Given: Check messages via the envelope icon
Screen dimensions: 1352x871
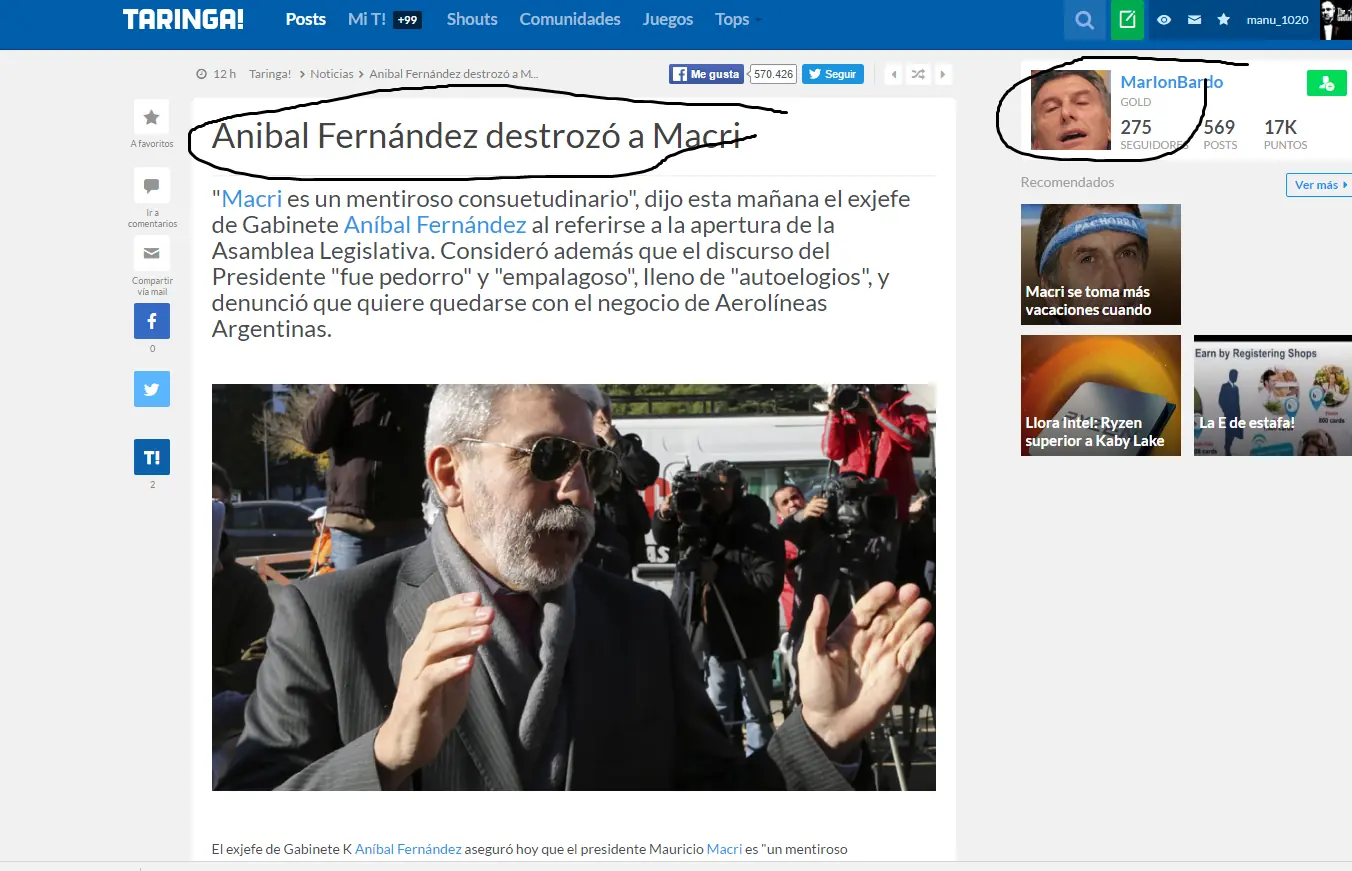Looking at the screenshot, I should [x=1193, y=19].
